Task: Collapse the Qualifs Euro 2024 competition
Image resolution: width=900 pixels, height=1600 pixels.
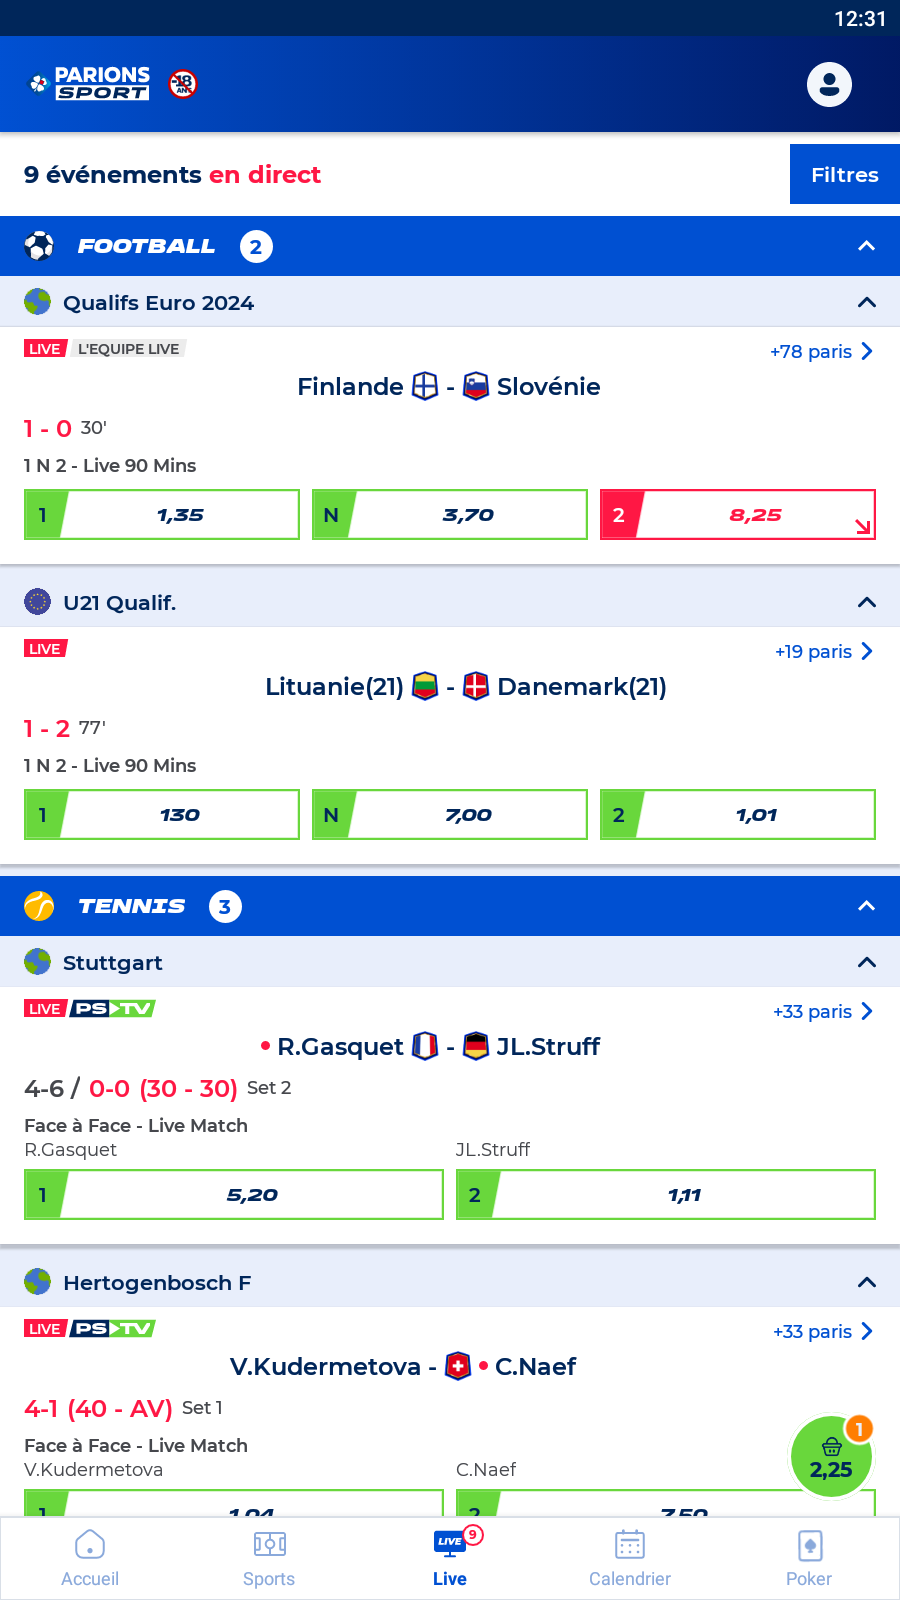Action: 866,303
